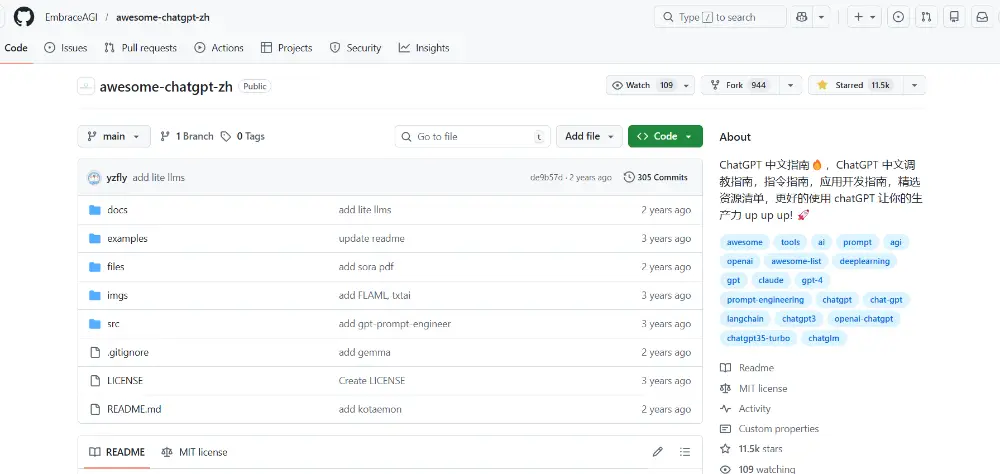Click the GitHub logo home icon
Viewport: 1000px width, 474px height.
pyautogui.click(x=24, y=17)
